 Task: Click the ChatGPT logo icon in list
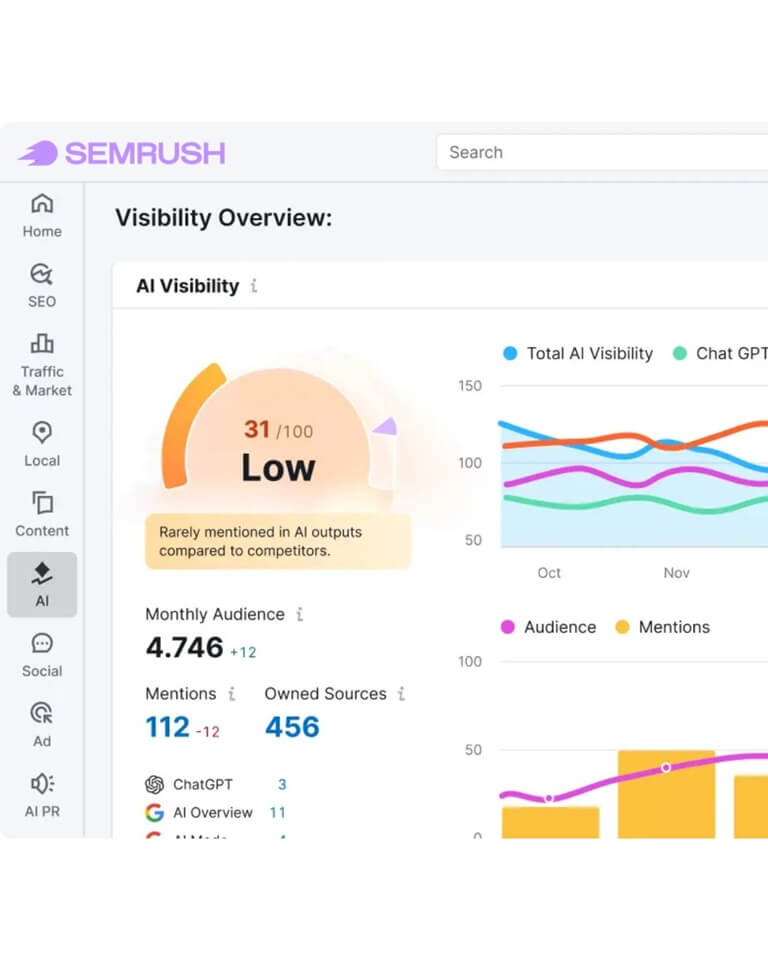point(154,784)
